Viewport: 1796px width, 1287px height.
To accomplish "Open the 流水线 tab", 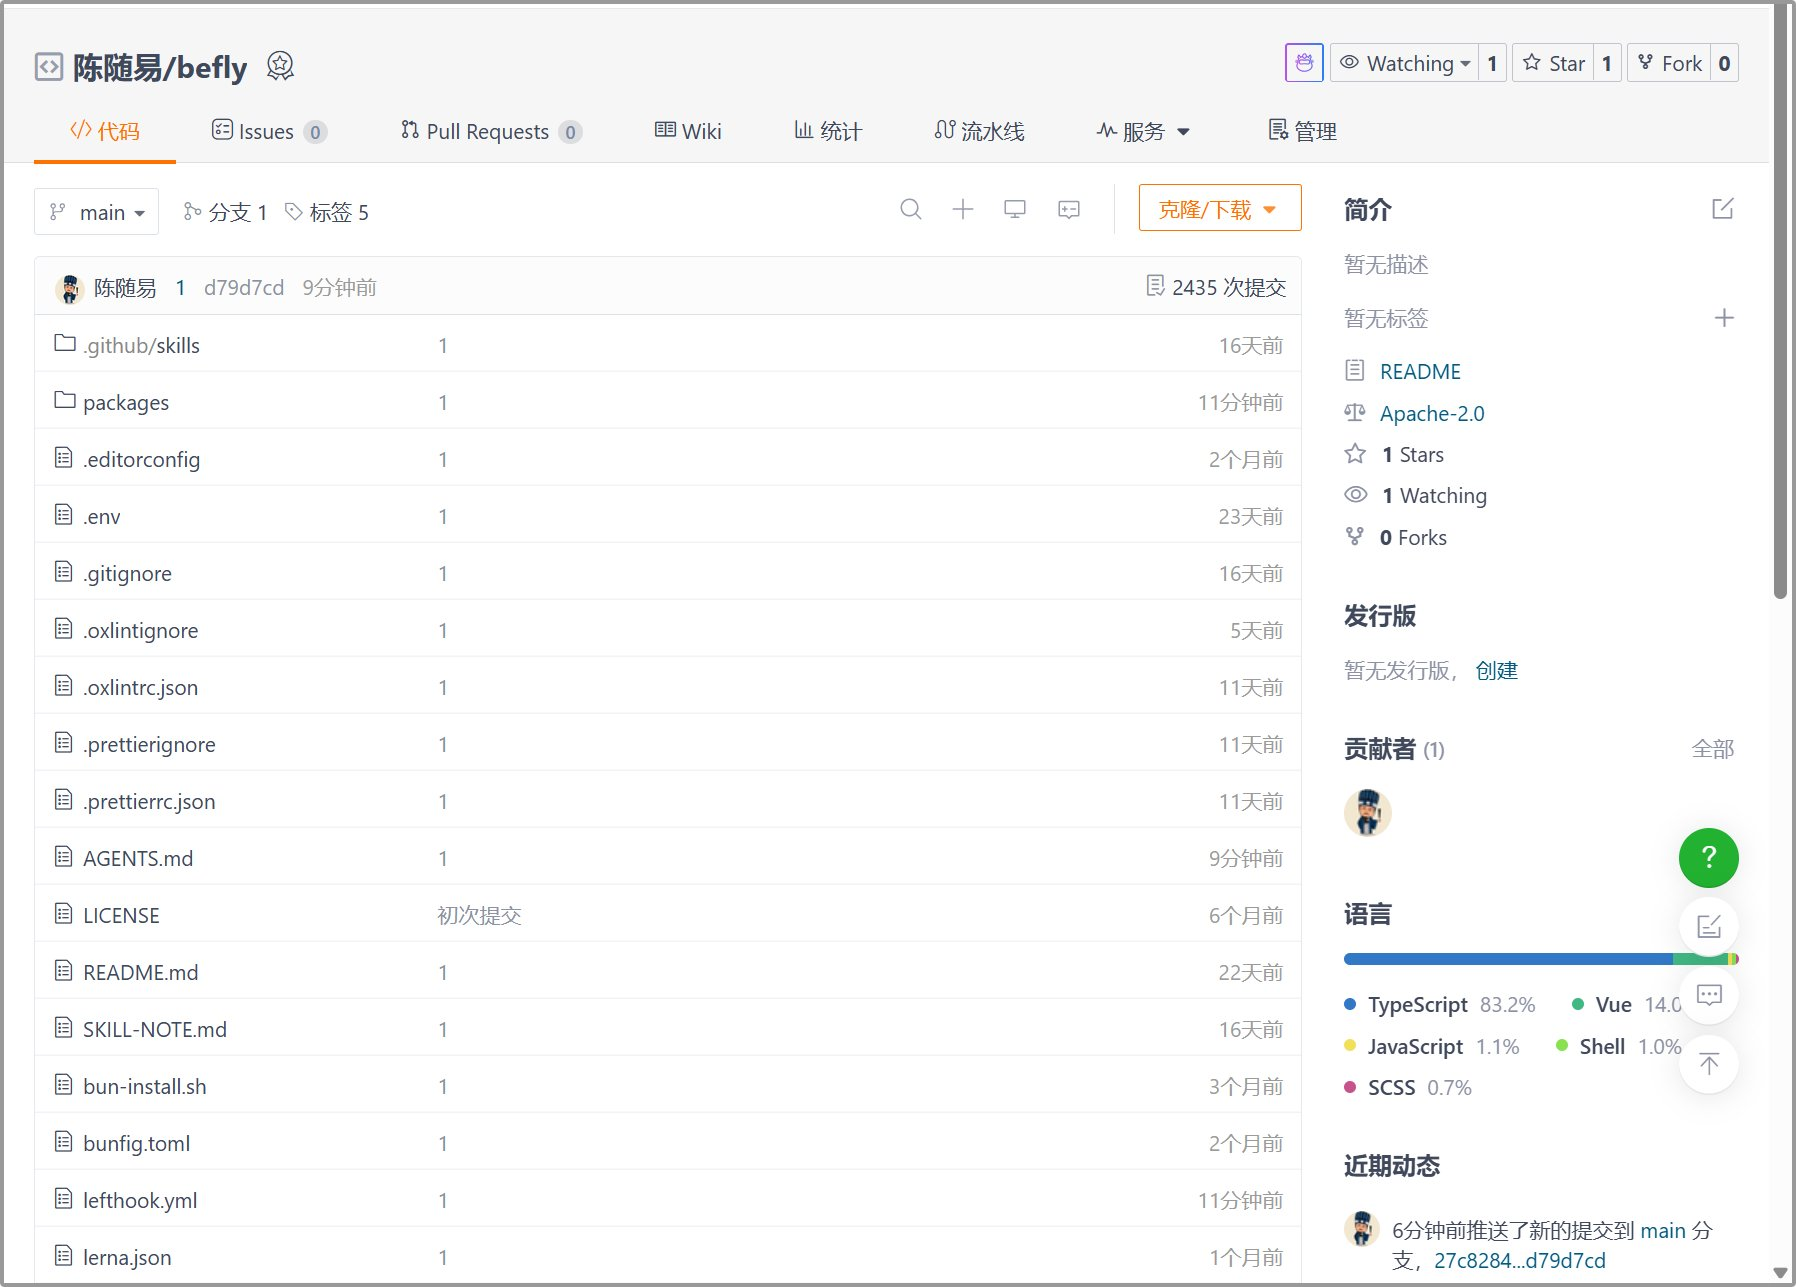I will click(980, 131).
